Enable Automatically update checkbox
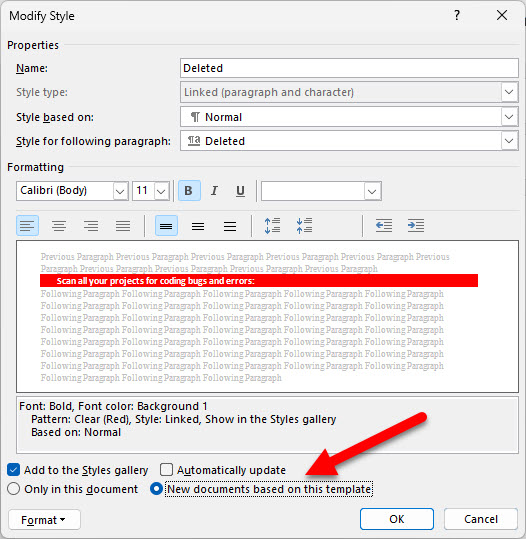 pyautogui.click(x=166, y=470)
